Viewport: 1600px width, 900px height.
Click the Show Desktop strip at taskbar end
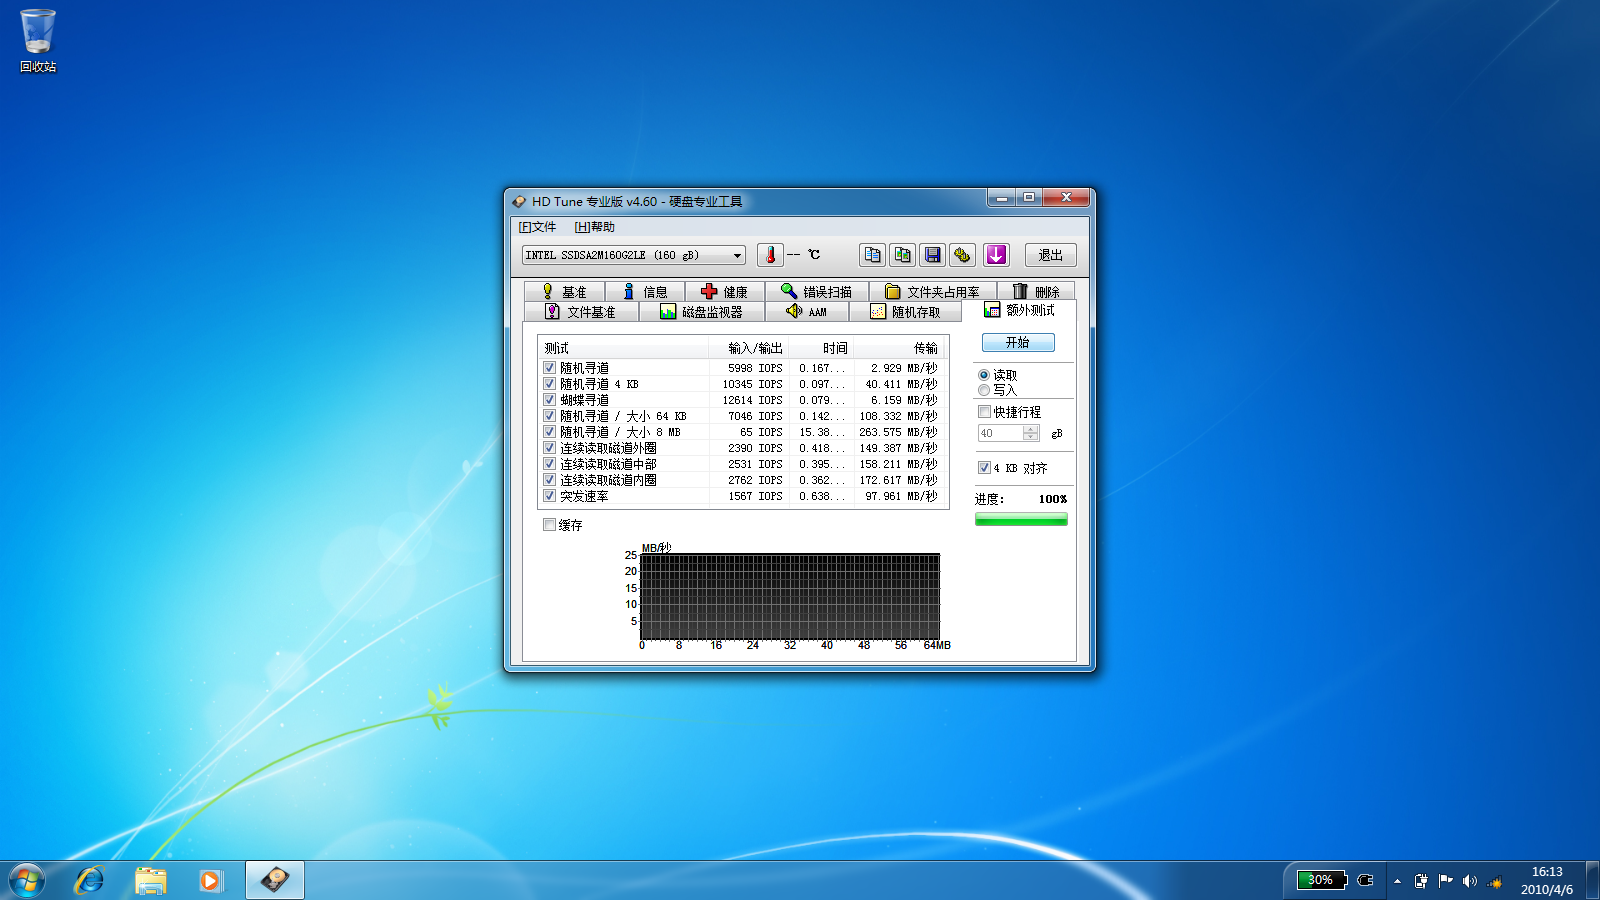click(x=1592, y=880)
